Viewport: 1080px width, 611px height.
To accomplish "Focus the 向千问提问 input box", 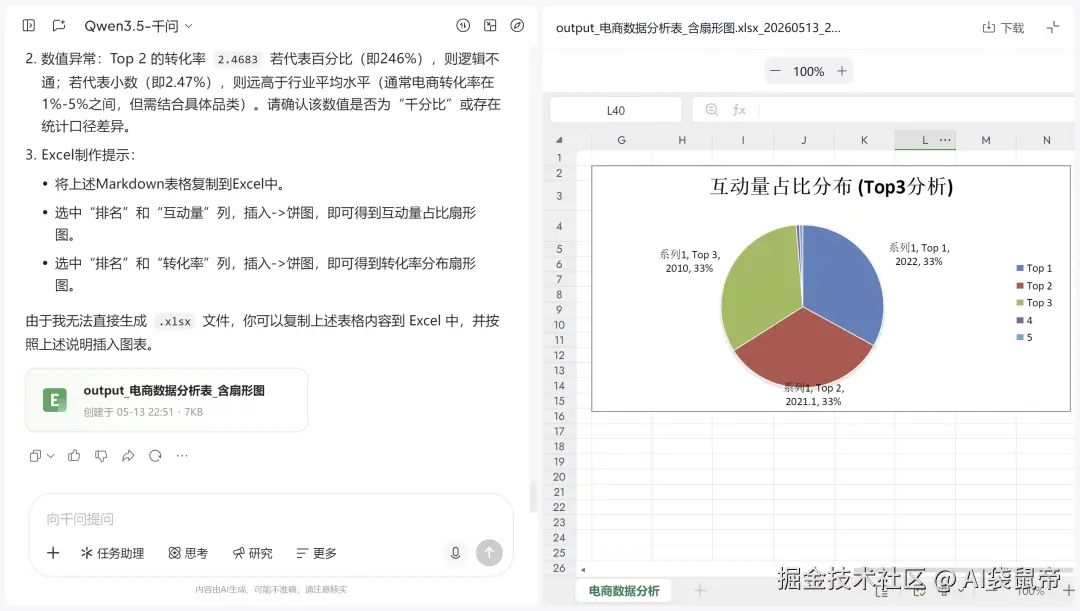I will point(271,519).
